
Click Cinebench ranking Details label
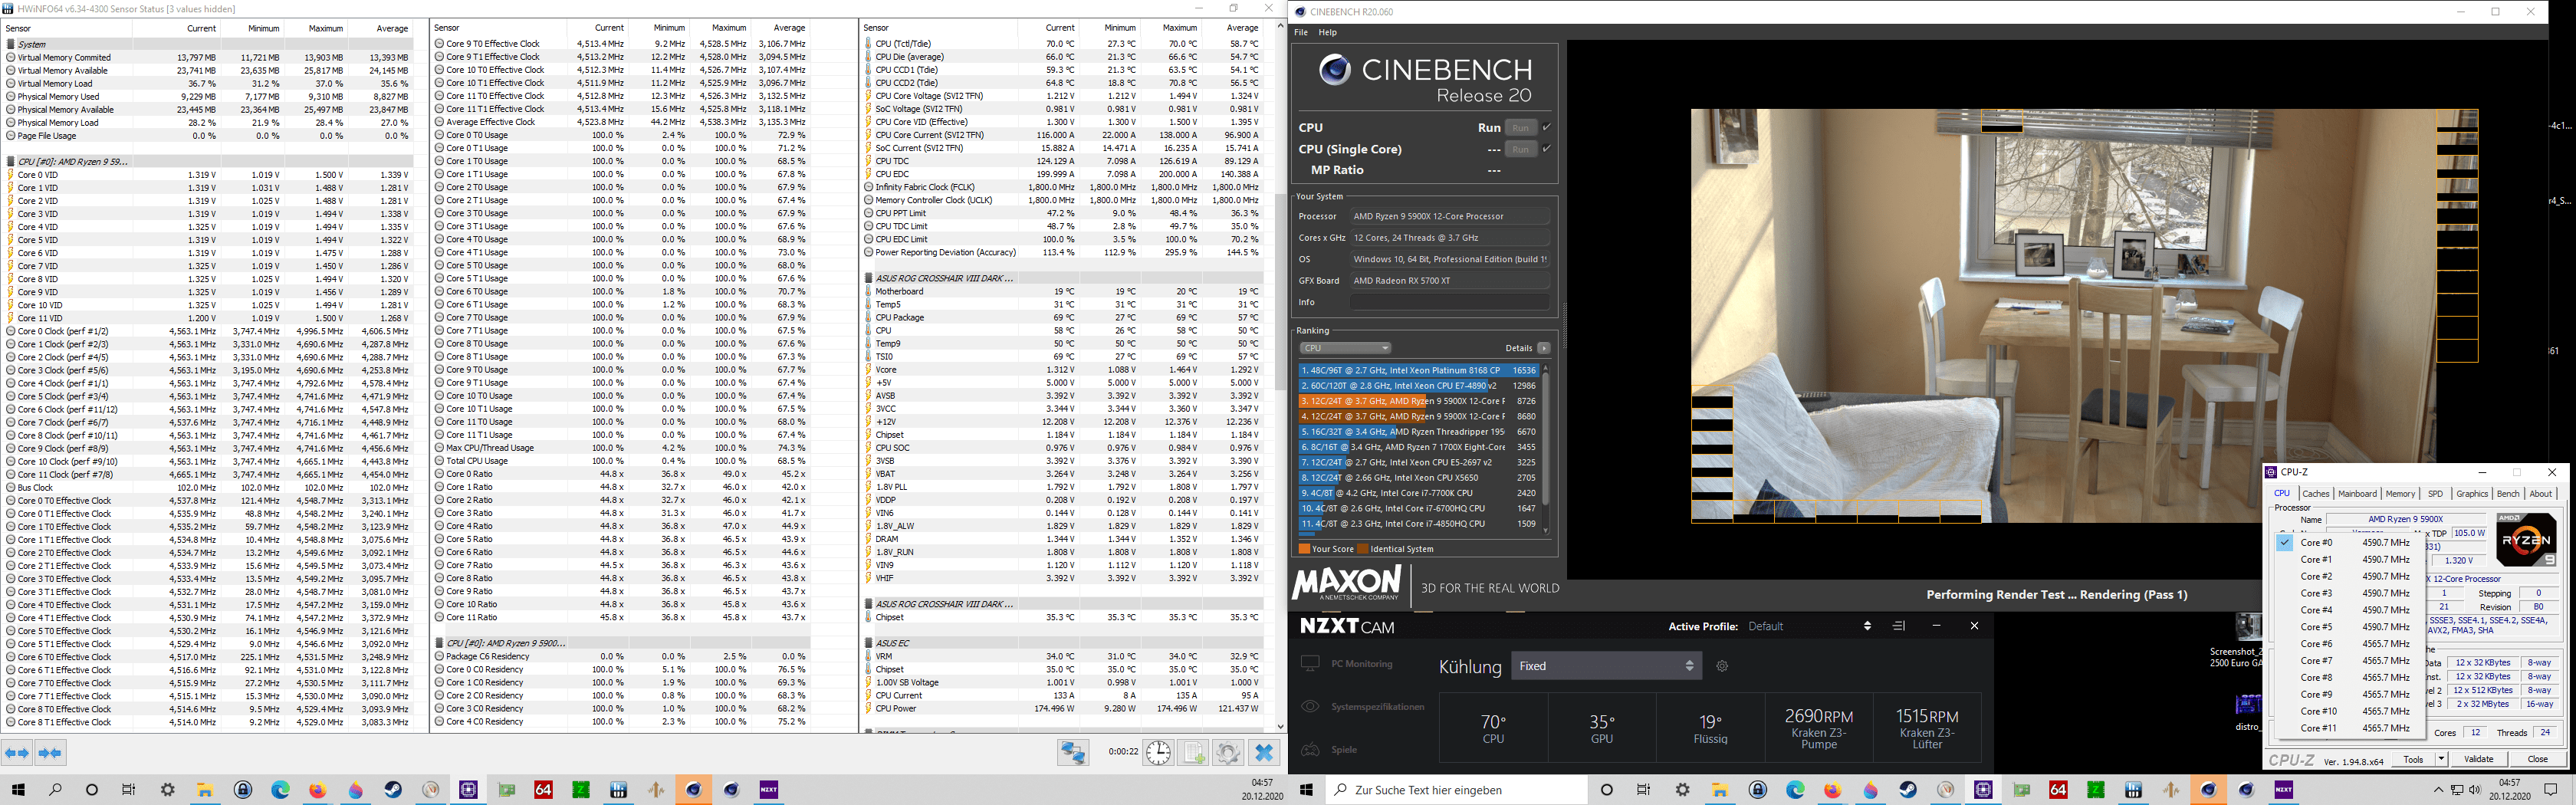pos(1518,348)
